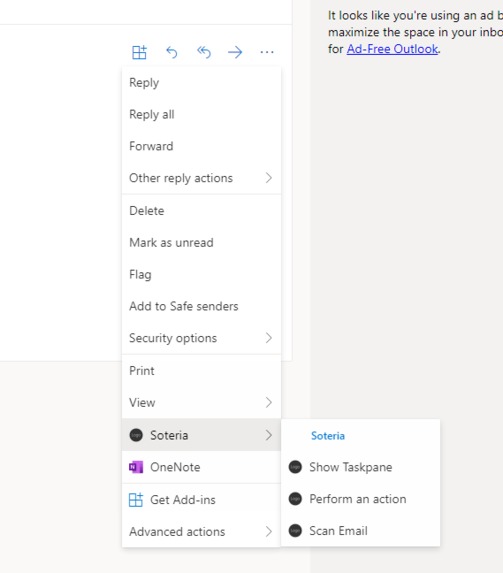Open Other reply actions text entry
503x573 pixels.
point(181,178)
